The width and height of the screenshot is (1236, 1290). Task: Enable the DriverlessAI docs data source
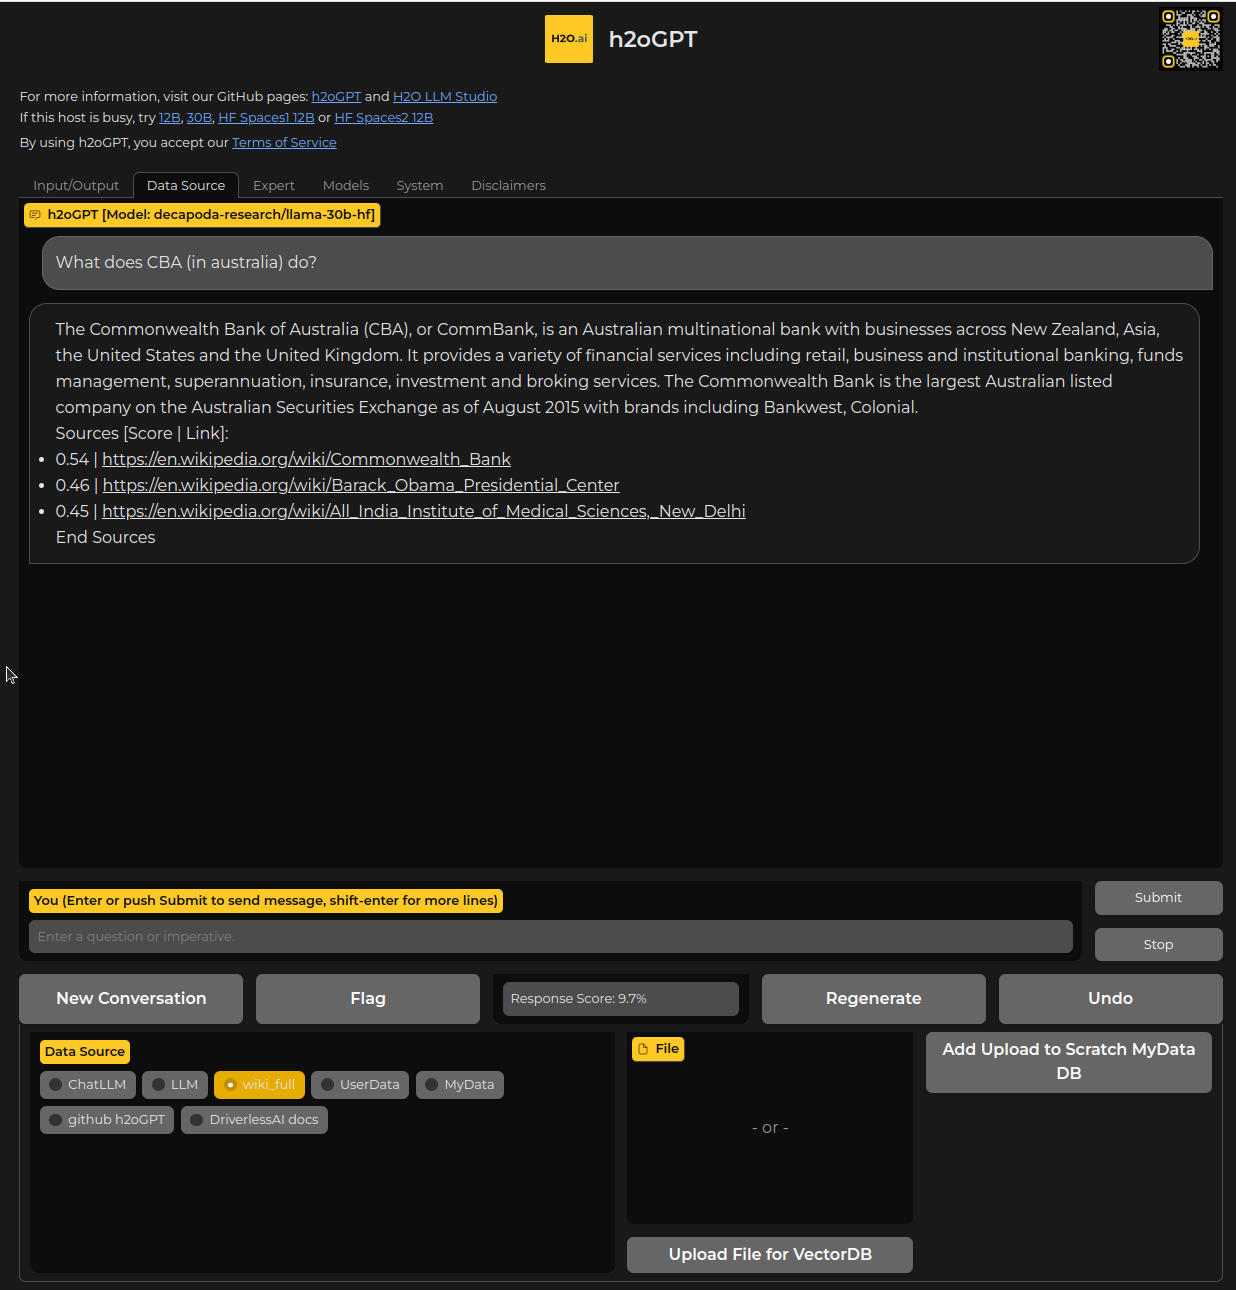click(253, 1119)
